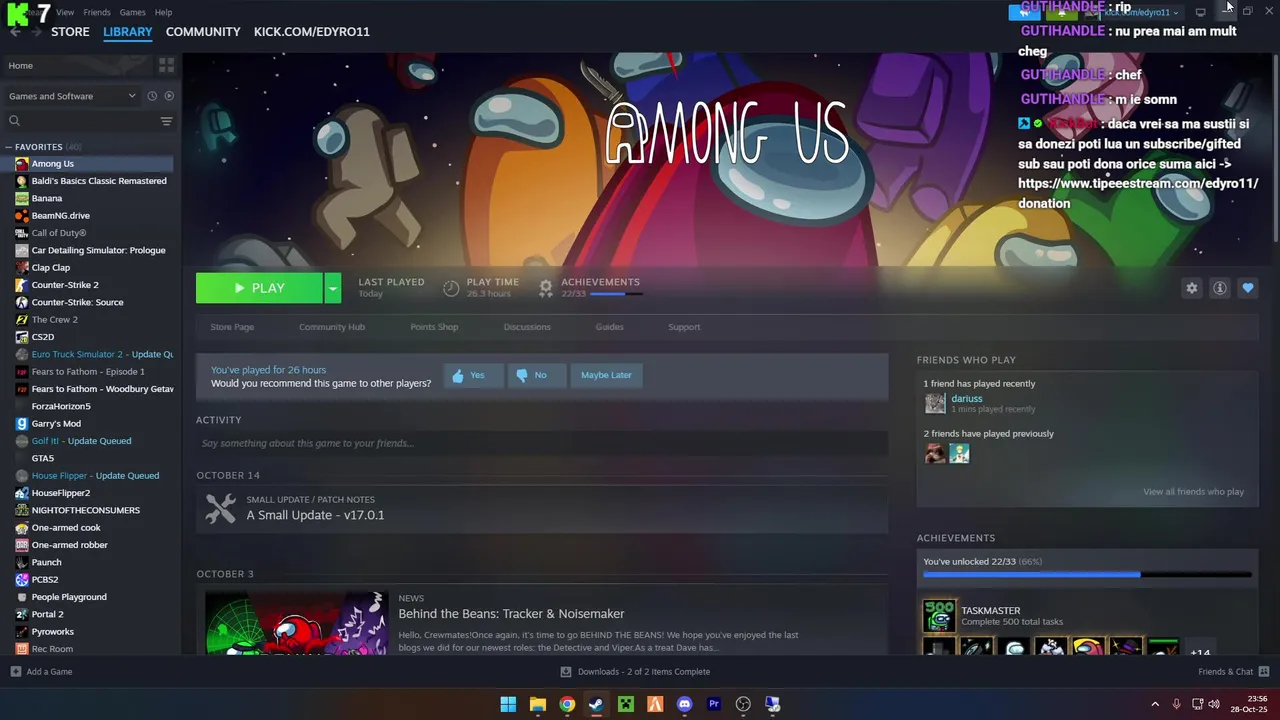Click the ready-to-play filter icon
Image resolution: width=1280 pixels, height=720 pixels.
coord(169,96)
